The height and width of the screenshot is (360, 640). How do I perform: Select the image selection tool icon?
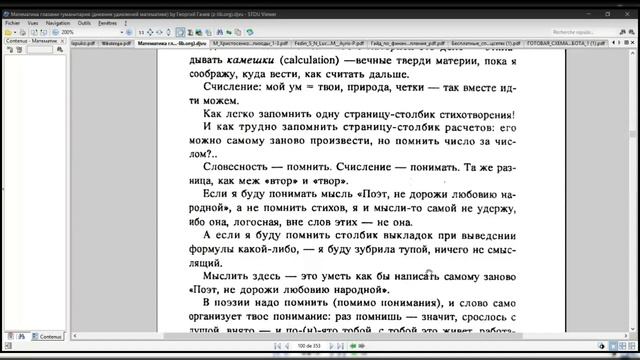pyautogui.click(x=199, y=32)
